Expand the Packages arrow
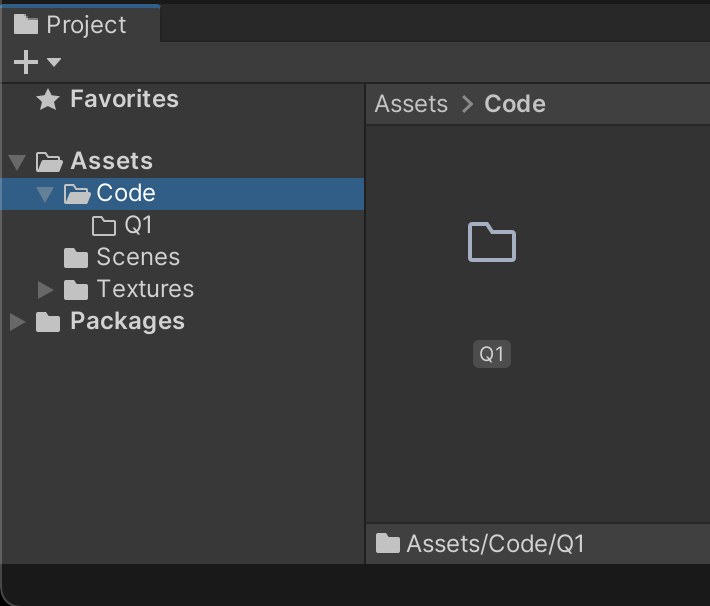Screen dimensions: 710x606 pyautogui.click(x=17, y=321)
